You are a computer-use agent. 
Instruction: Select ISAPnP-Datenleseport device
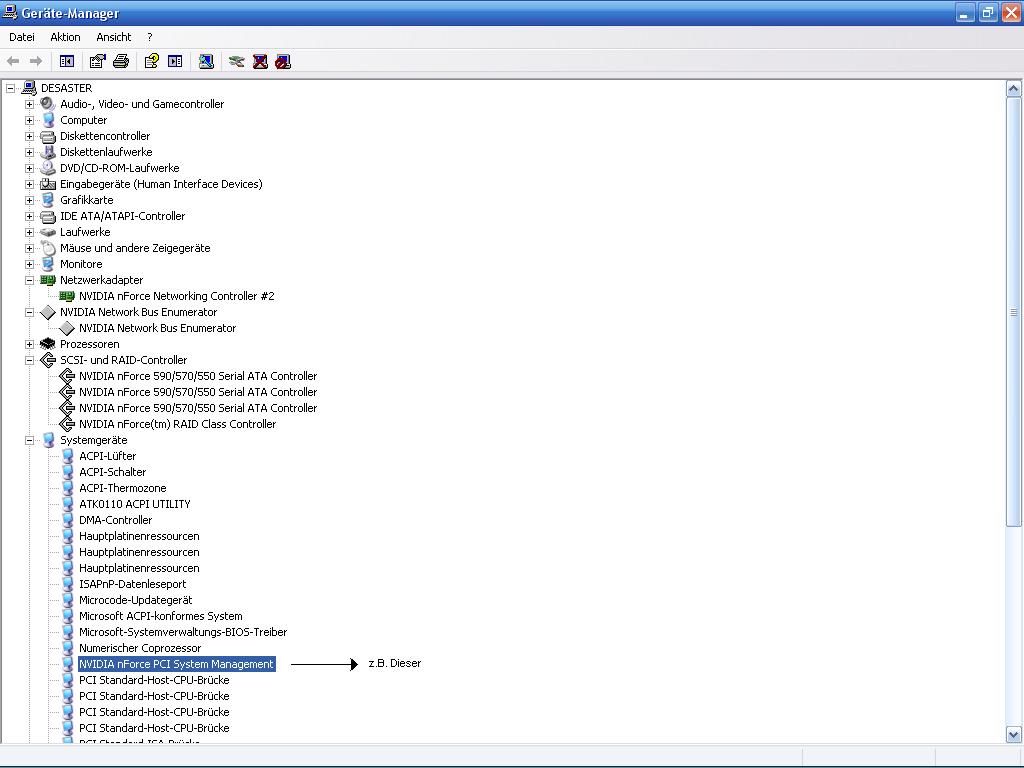[x=133, y=584]
